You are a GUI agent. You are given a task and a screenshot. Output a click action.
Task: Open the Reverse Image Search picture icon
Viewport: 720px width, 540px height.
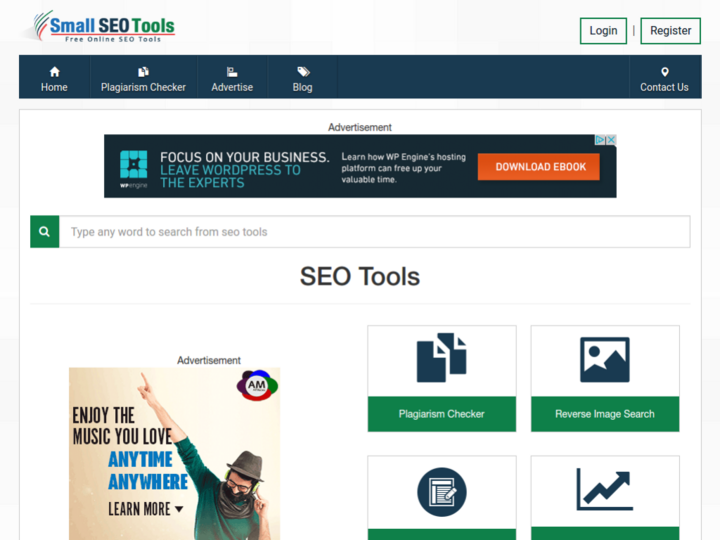(605, 360)
